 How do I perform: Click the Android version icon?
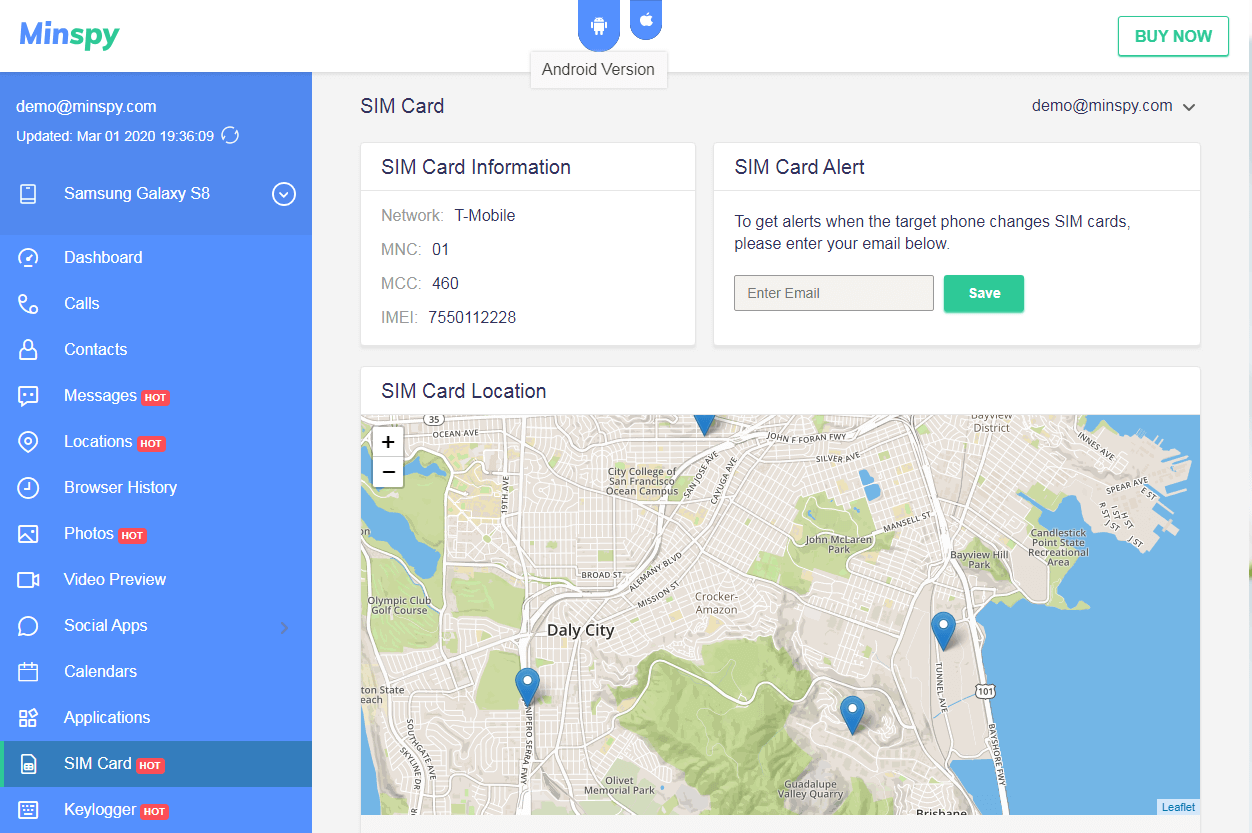pyautogui.click(x=599, y=25)
